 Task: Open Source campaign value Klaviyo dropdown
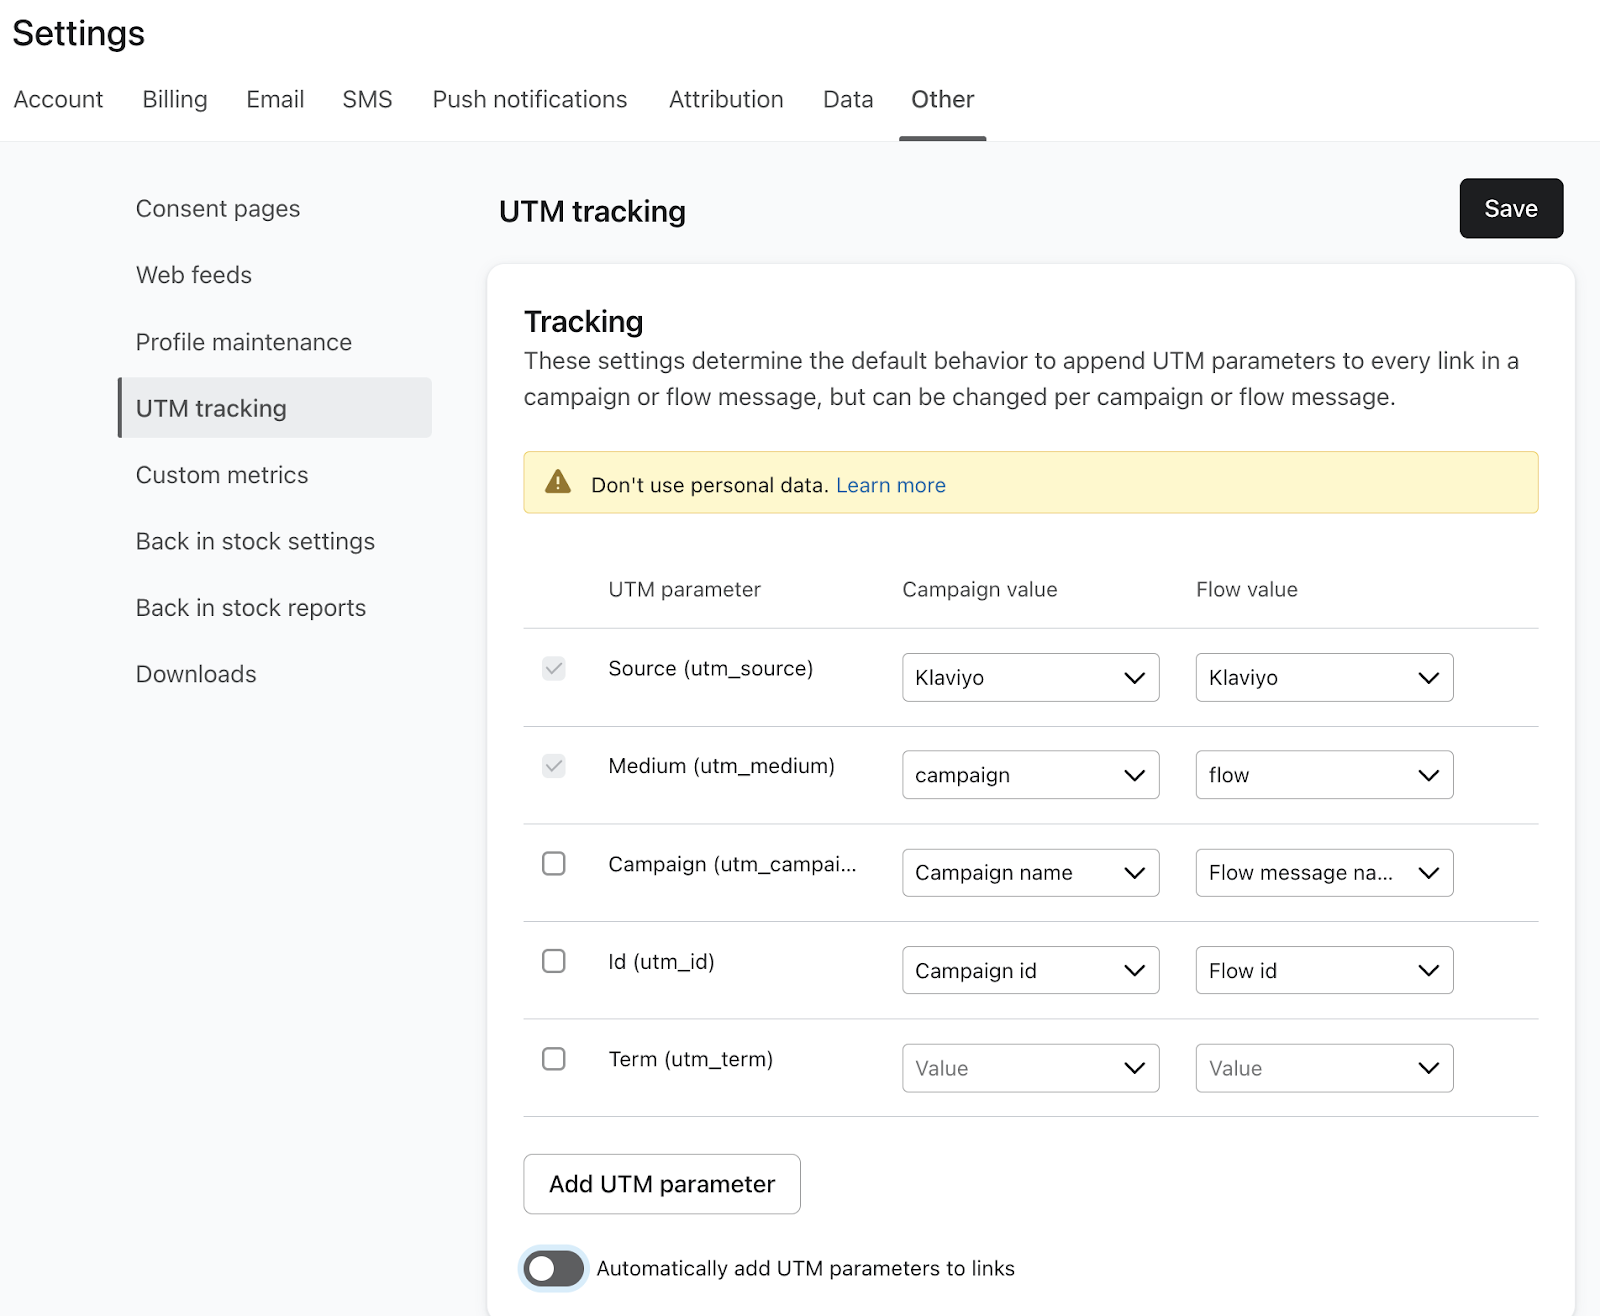tap(1030, 678)
